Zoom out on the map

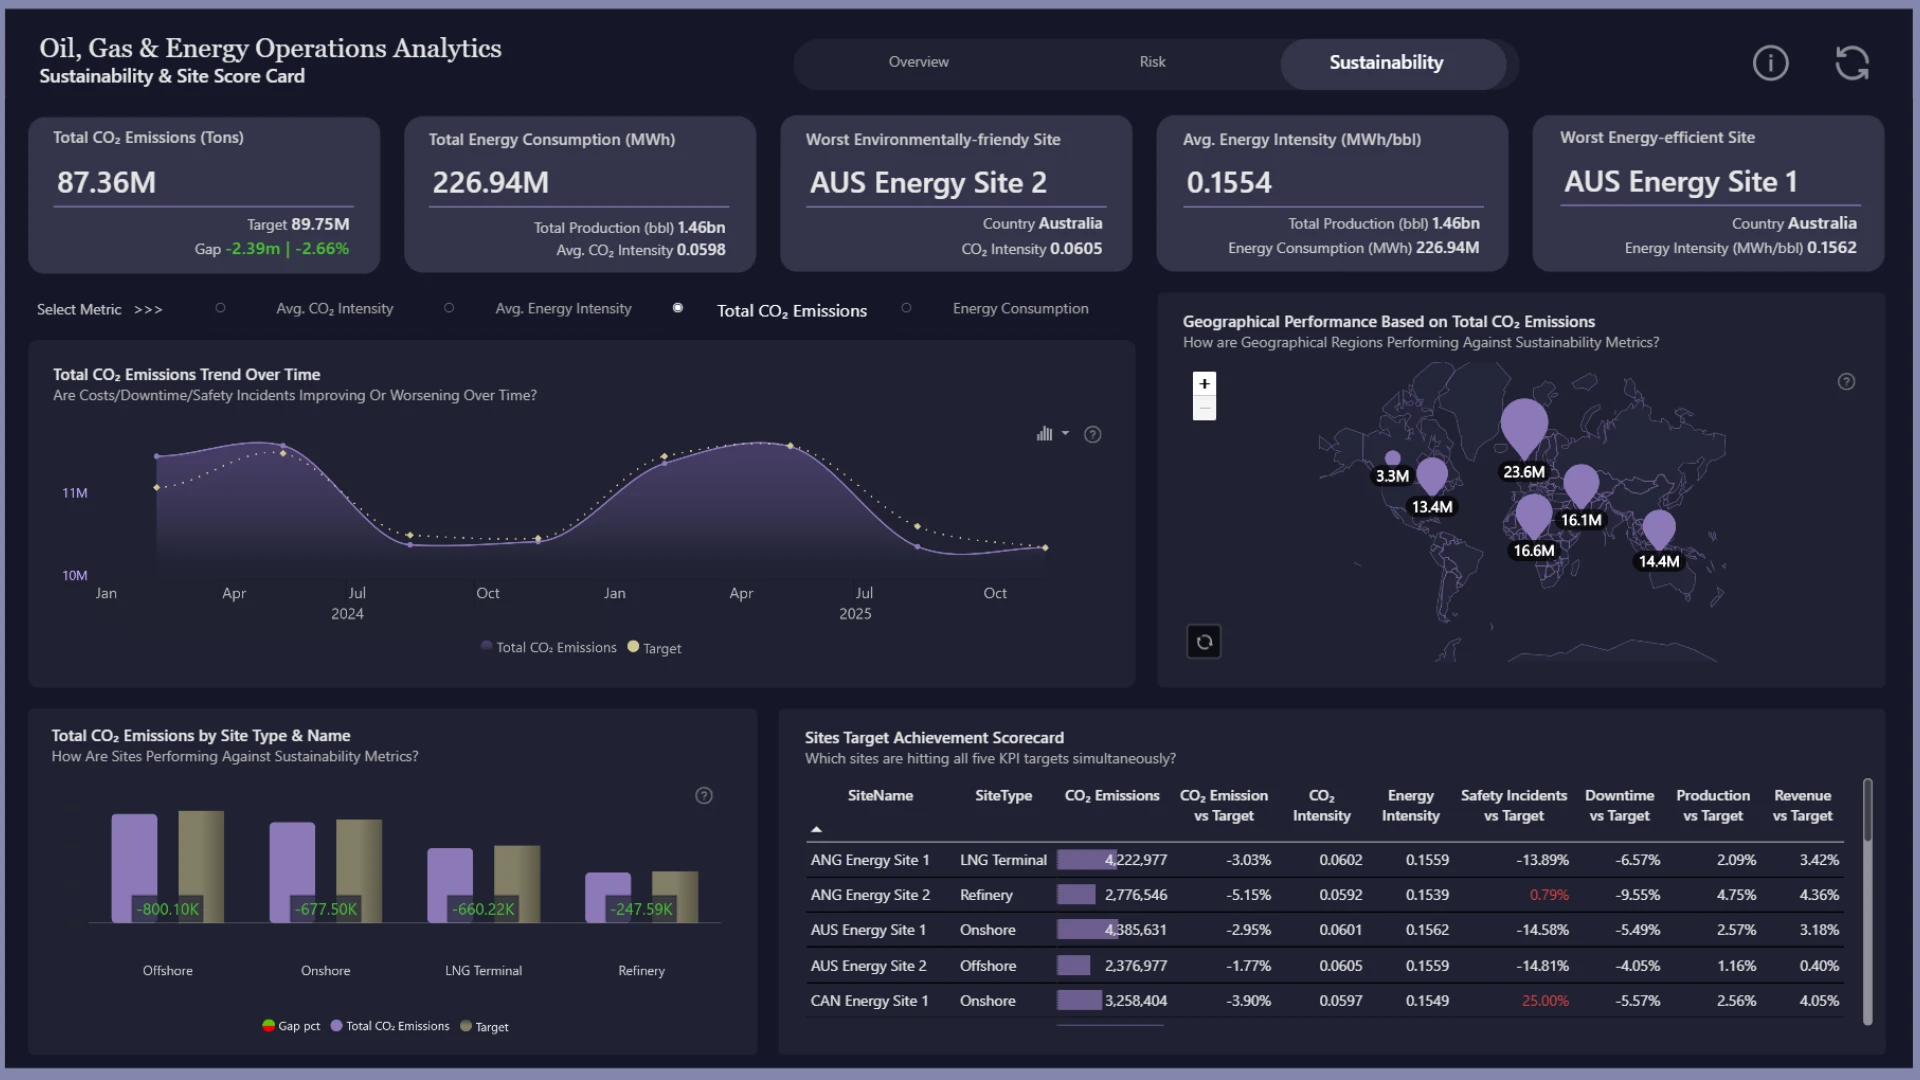click(x=1204, y=408)
